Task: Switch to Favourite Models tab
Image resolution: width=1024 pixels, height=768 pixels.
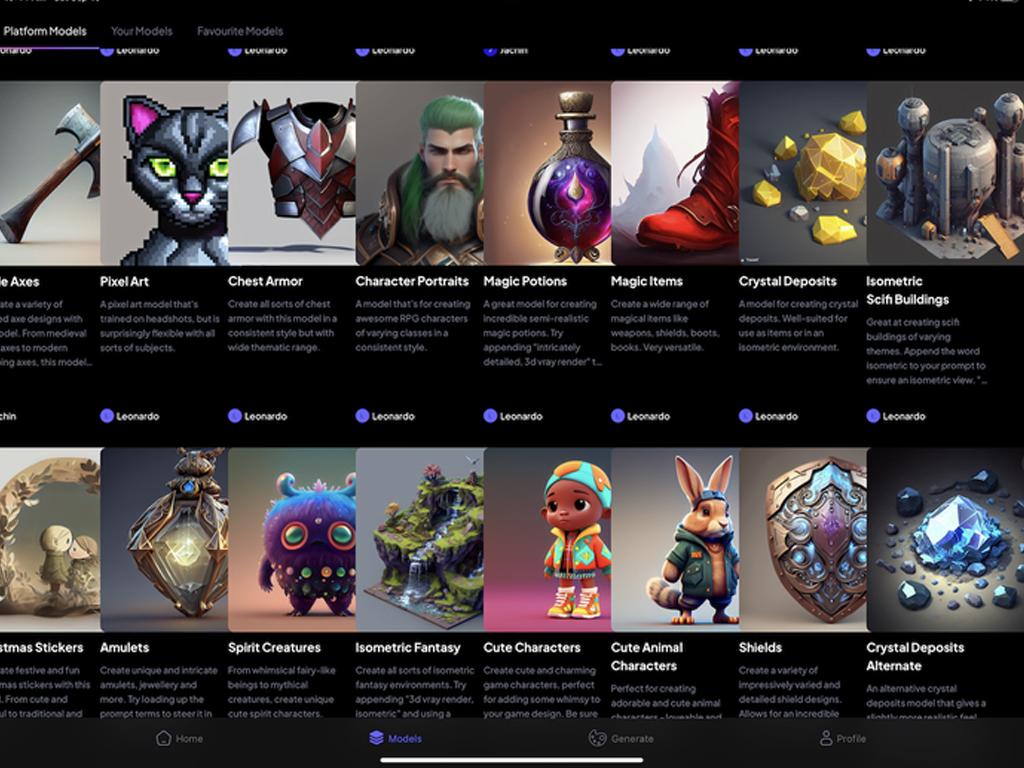Action: 240,31
